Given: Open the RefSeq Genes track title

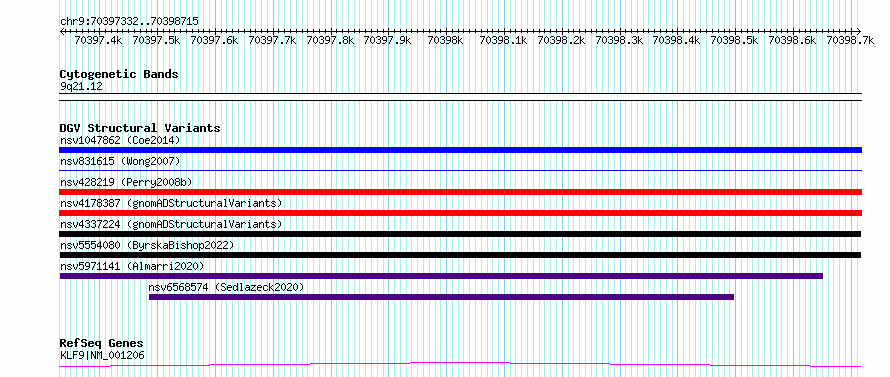Looking at the screenshot, I should coord(101,344).
